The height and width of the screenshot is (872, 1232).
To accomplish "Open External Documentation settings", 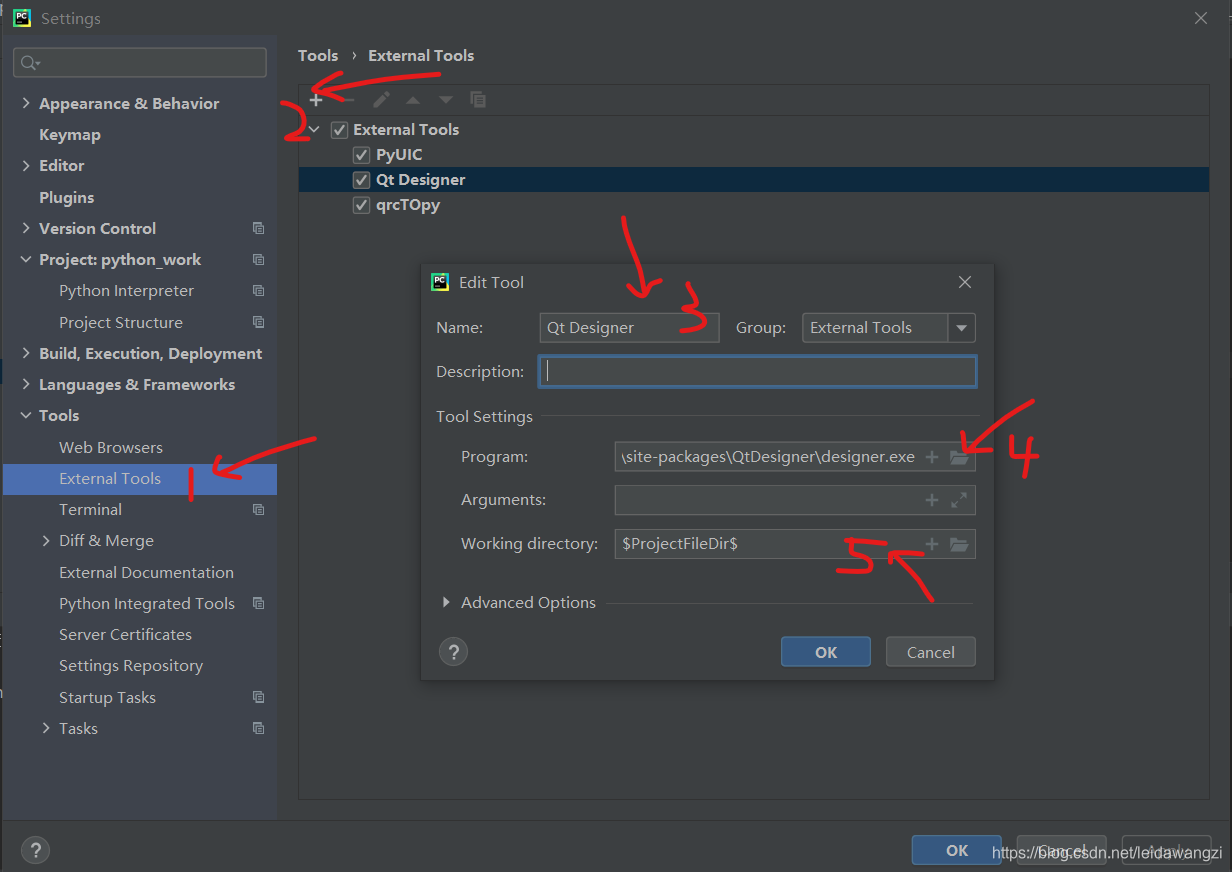I will [x=146, y=572].
